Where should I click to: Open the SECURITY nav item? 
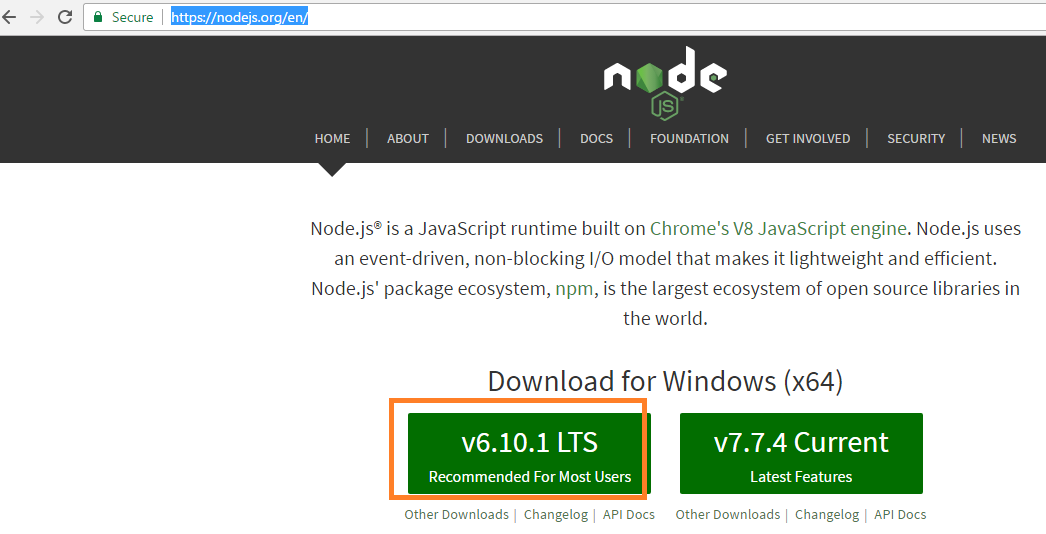pyautogui.click(x=916, y=138)
